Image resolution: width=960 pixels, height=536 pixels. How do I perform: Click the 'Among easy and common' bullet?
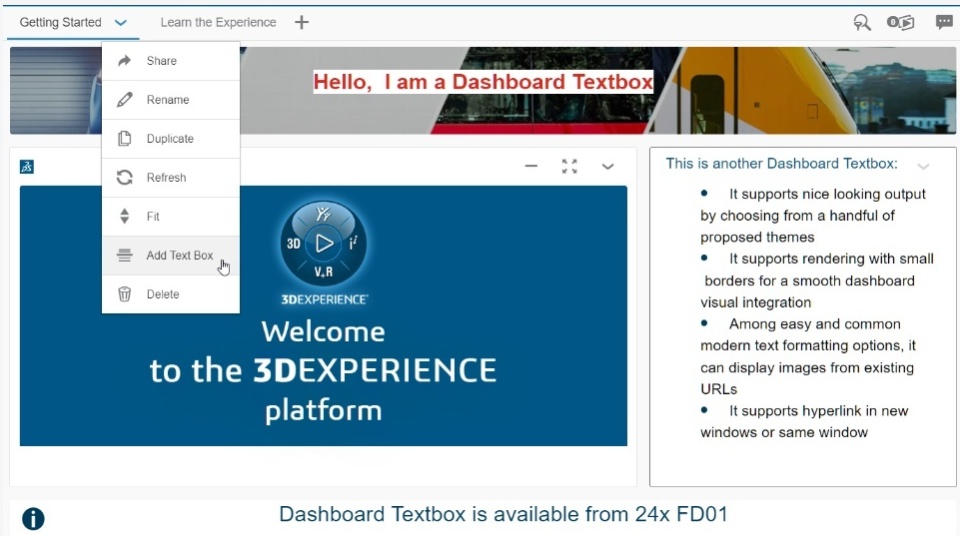pyautogui.click(x=814, y=324)
